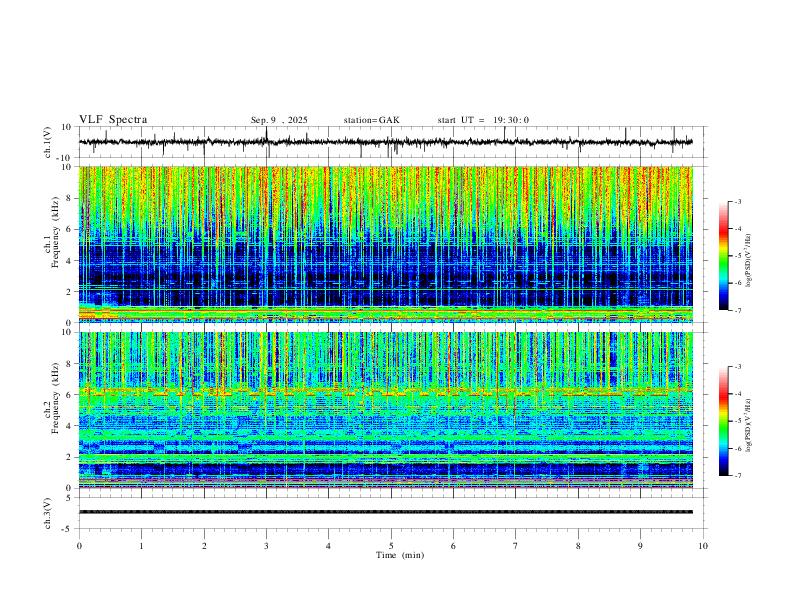The height and width of the screenshot is (612, 792).
Task: Click the 'ch.1(V)' waveform axis label
Action: point(48,142)
